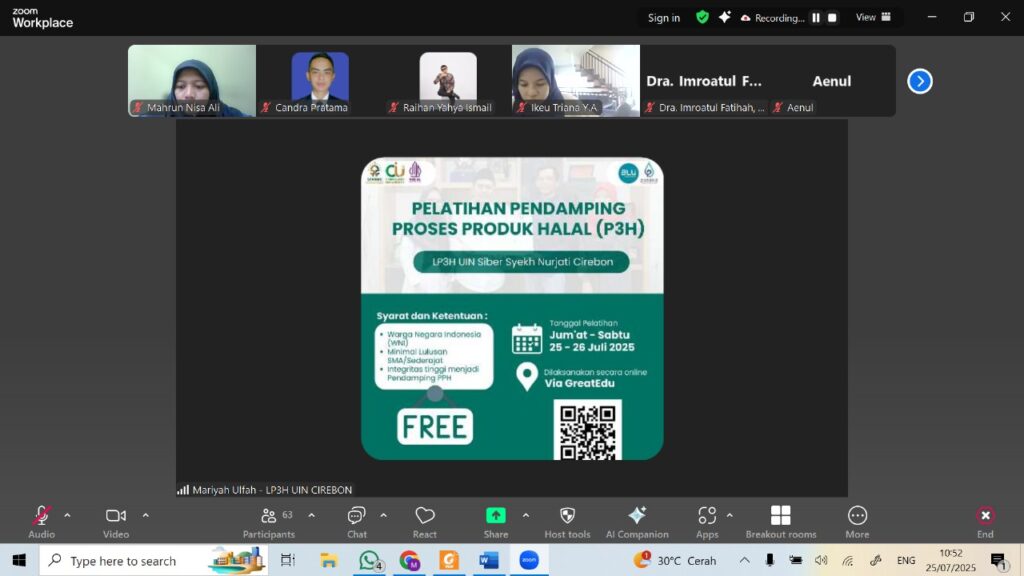Open the React emoji menu
The height and width of the screenshot is (576, 1024).
pos(425,521)
